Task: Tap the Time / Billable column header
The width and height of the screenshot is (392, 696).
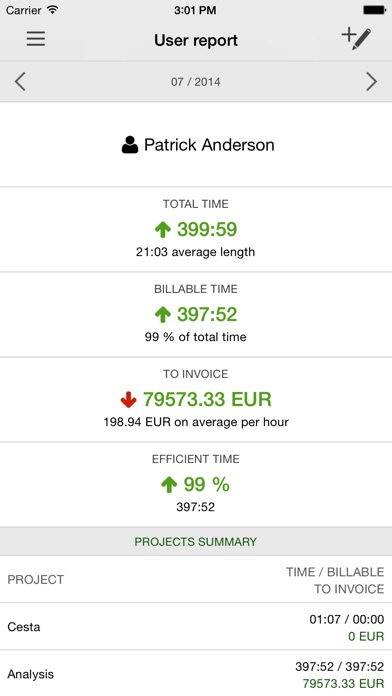Action: point(335,572)
